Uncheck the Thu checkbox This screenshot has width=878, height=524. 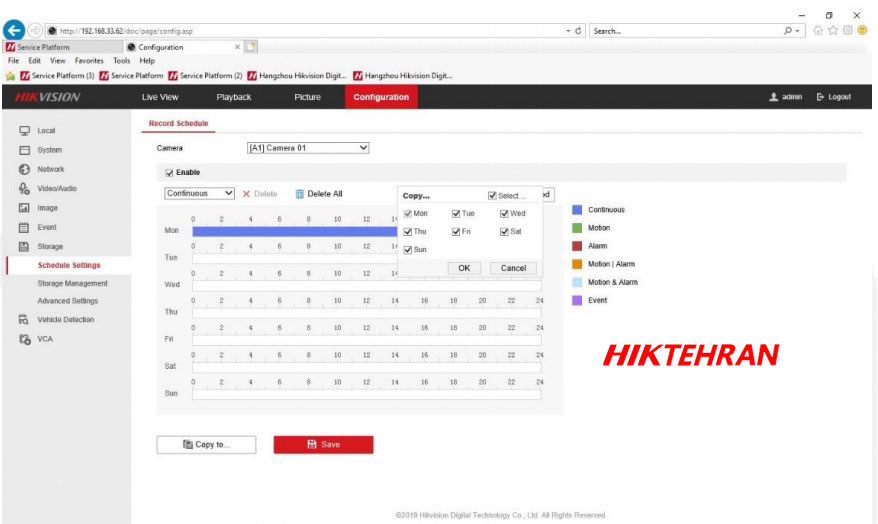click(408, 231)
